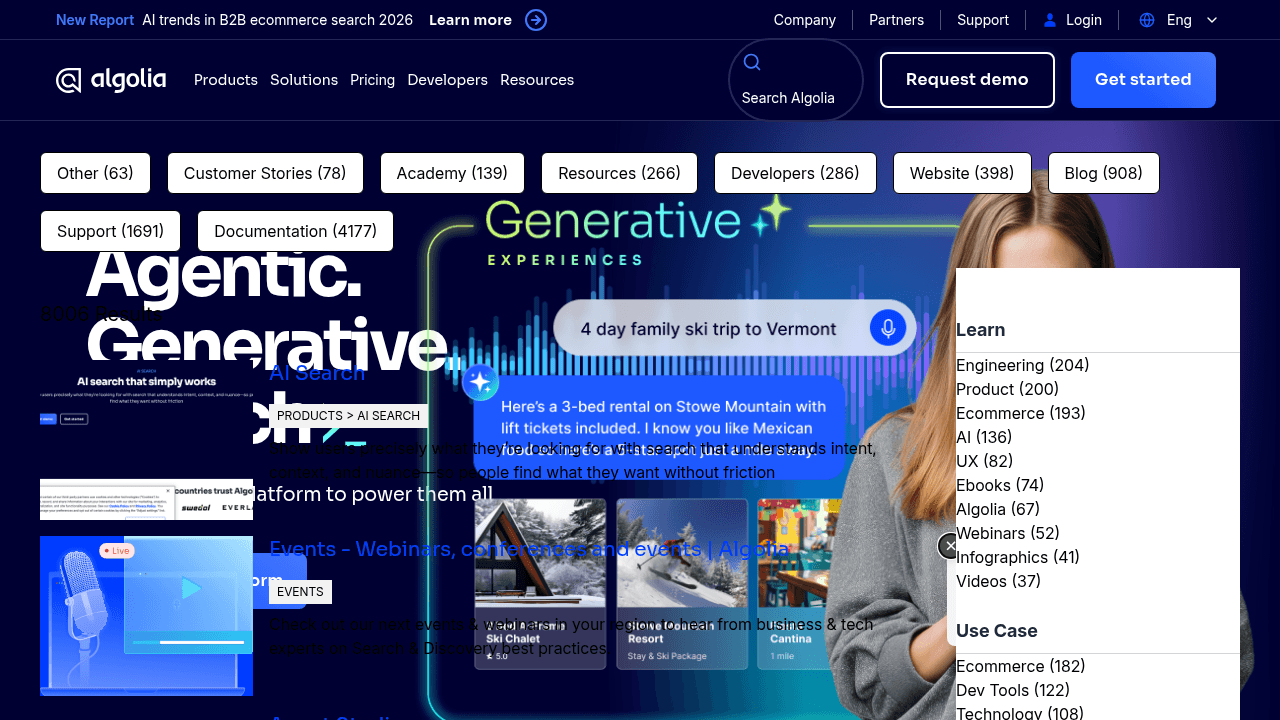Filter by Website (398)
Image resolution: width=1280 pixels, height=720 pixels.
tap(962, 173)
